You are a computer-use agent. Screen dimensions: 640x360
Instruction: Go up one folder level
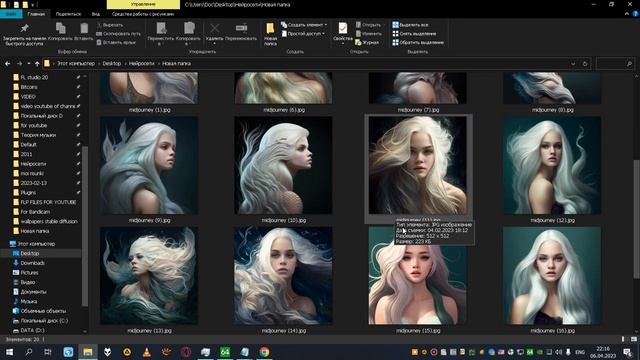point(37,64)
